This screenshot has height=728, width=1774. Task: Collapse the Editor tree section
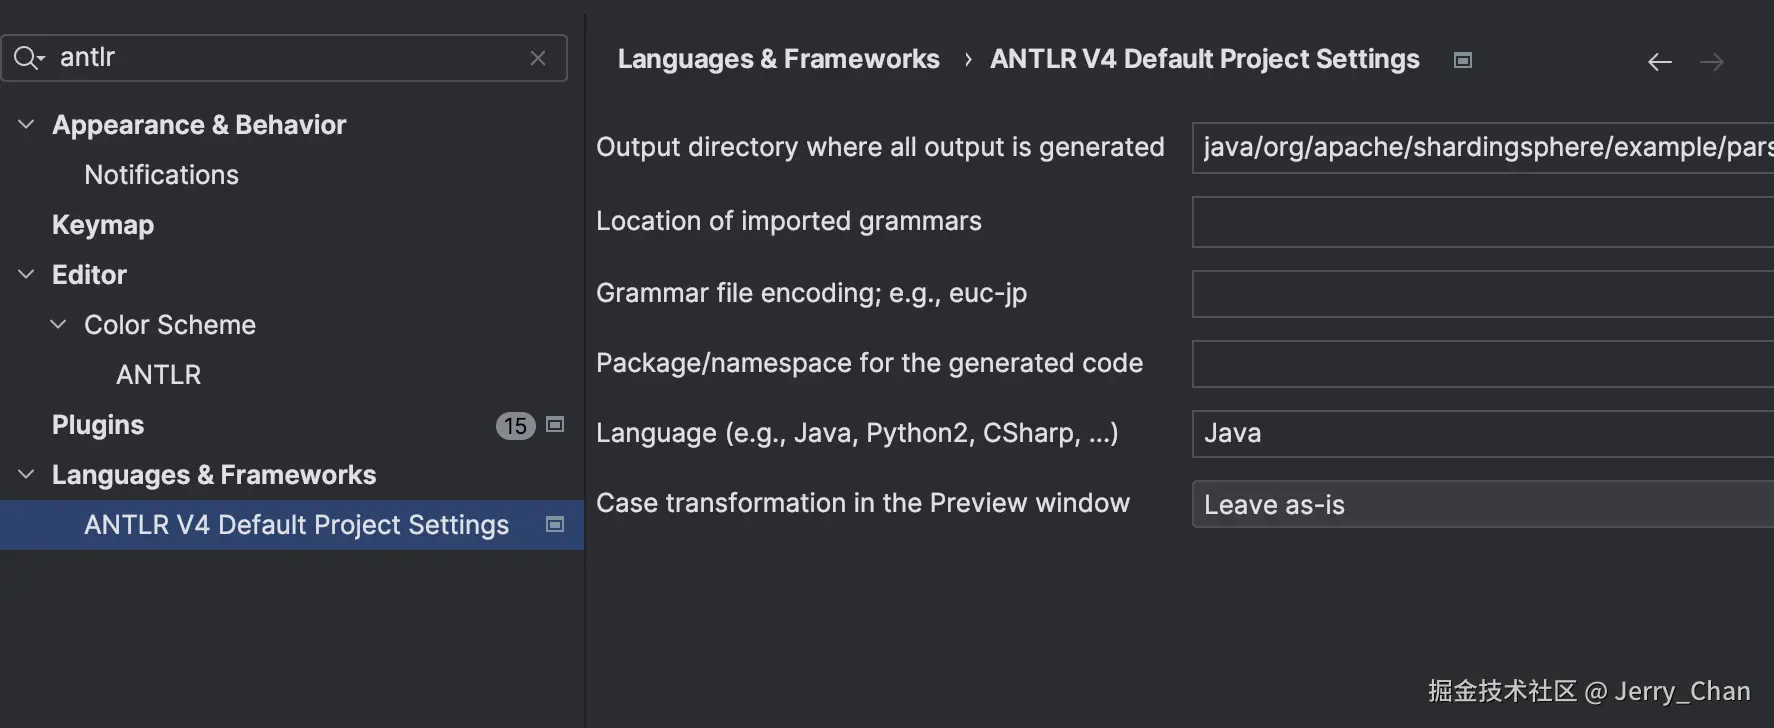27,275
